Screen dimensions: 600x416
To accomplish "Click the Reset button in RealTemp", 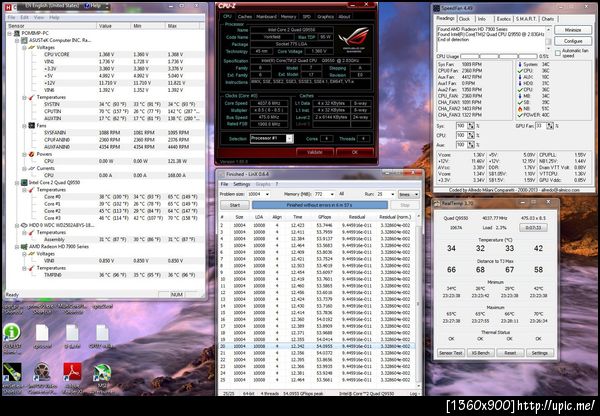I will pos(510,353).
